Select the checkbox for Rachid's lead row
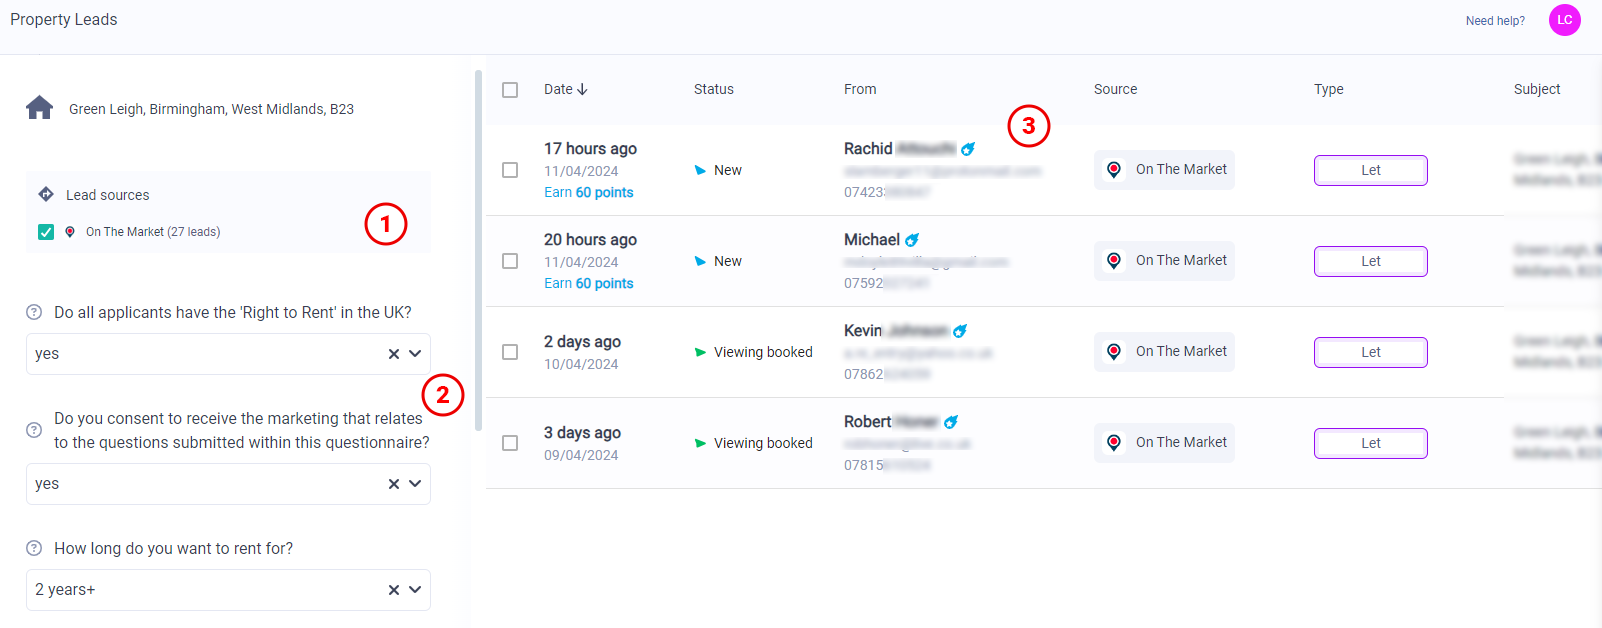Image resolution: width=1602 pixels, height=628 pixels. (x=510, y=170)
